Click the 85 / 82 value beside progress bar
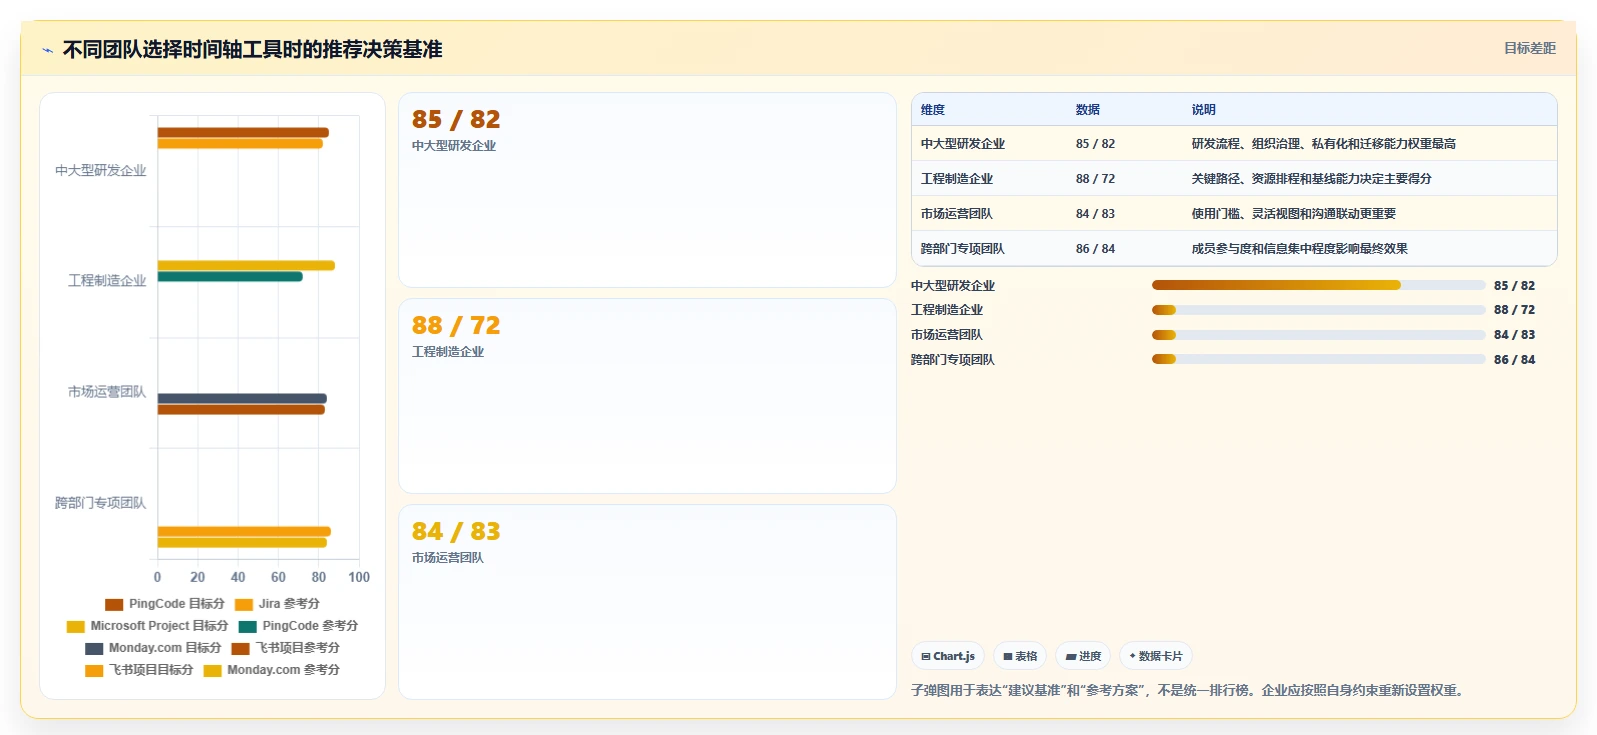 pos(1514,286)
